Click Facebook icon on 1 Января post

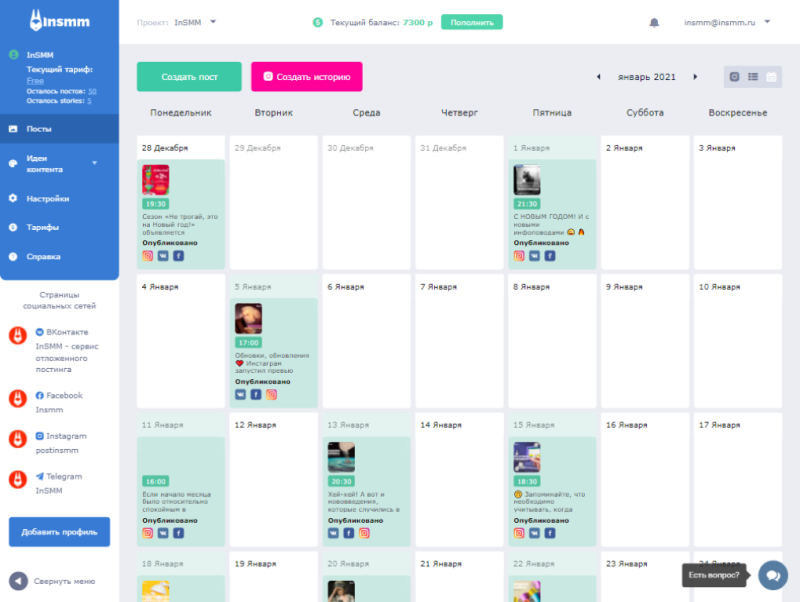tap(550, 256)
